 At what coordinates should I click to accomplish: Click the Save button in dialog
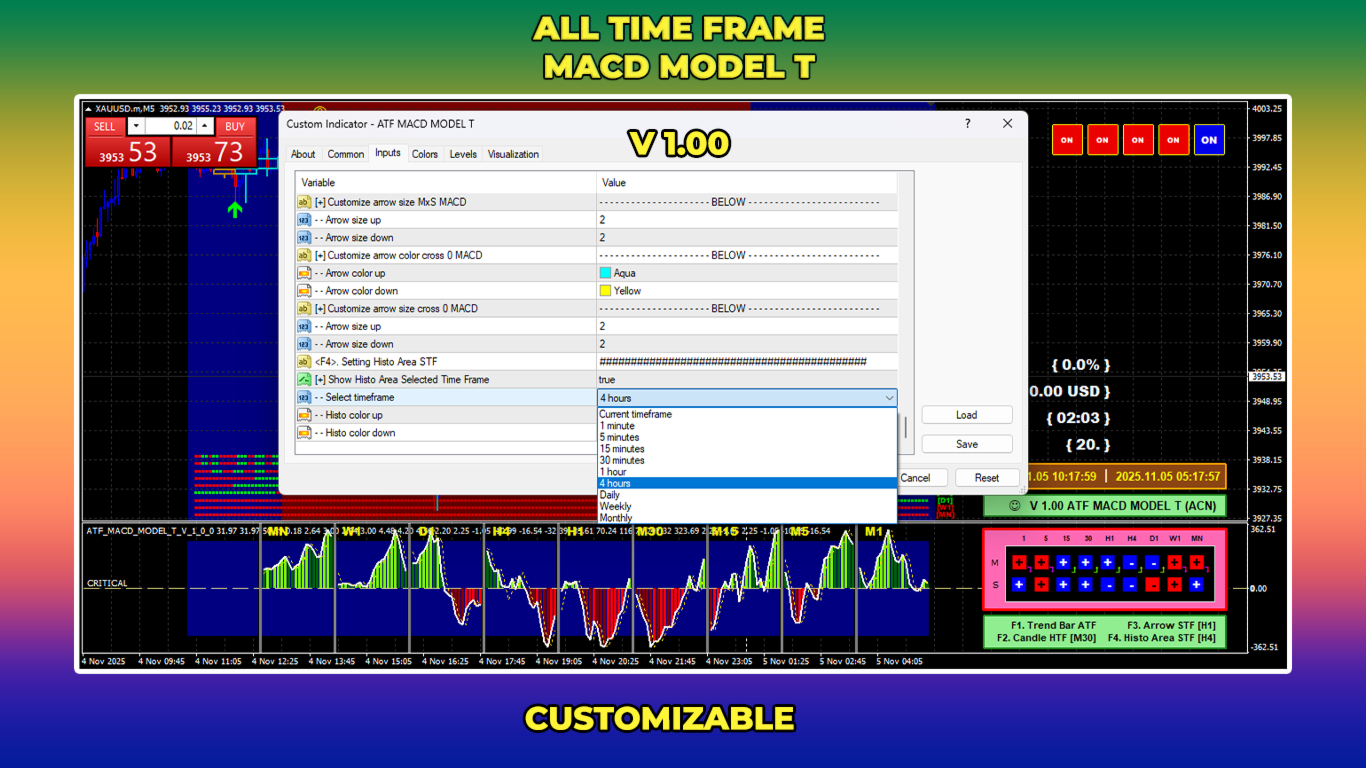[x=967, y=444]
